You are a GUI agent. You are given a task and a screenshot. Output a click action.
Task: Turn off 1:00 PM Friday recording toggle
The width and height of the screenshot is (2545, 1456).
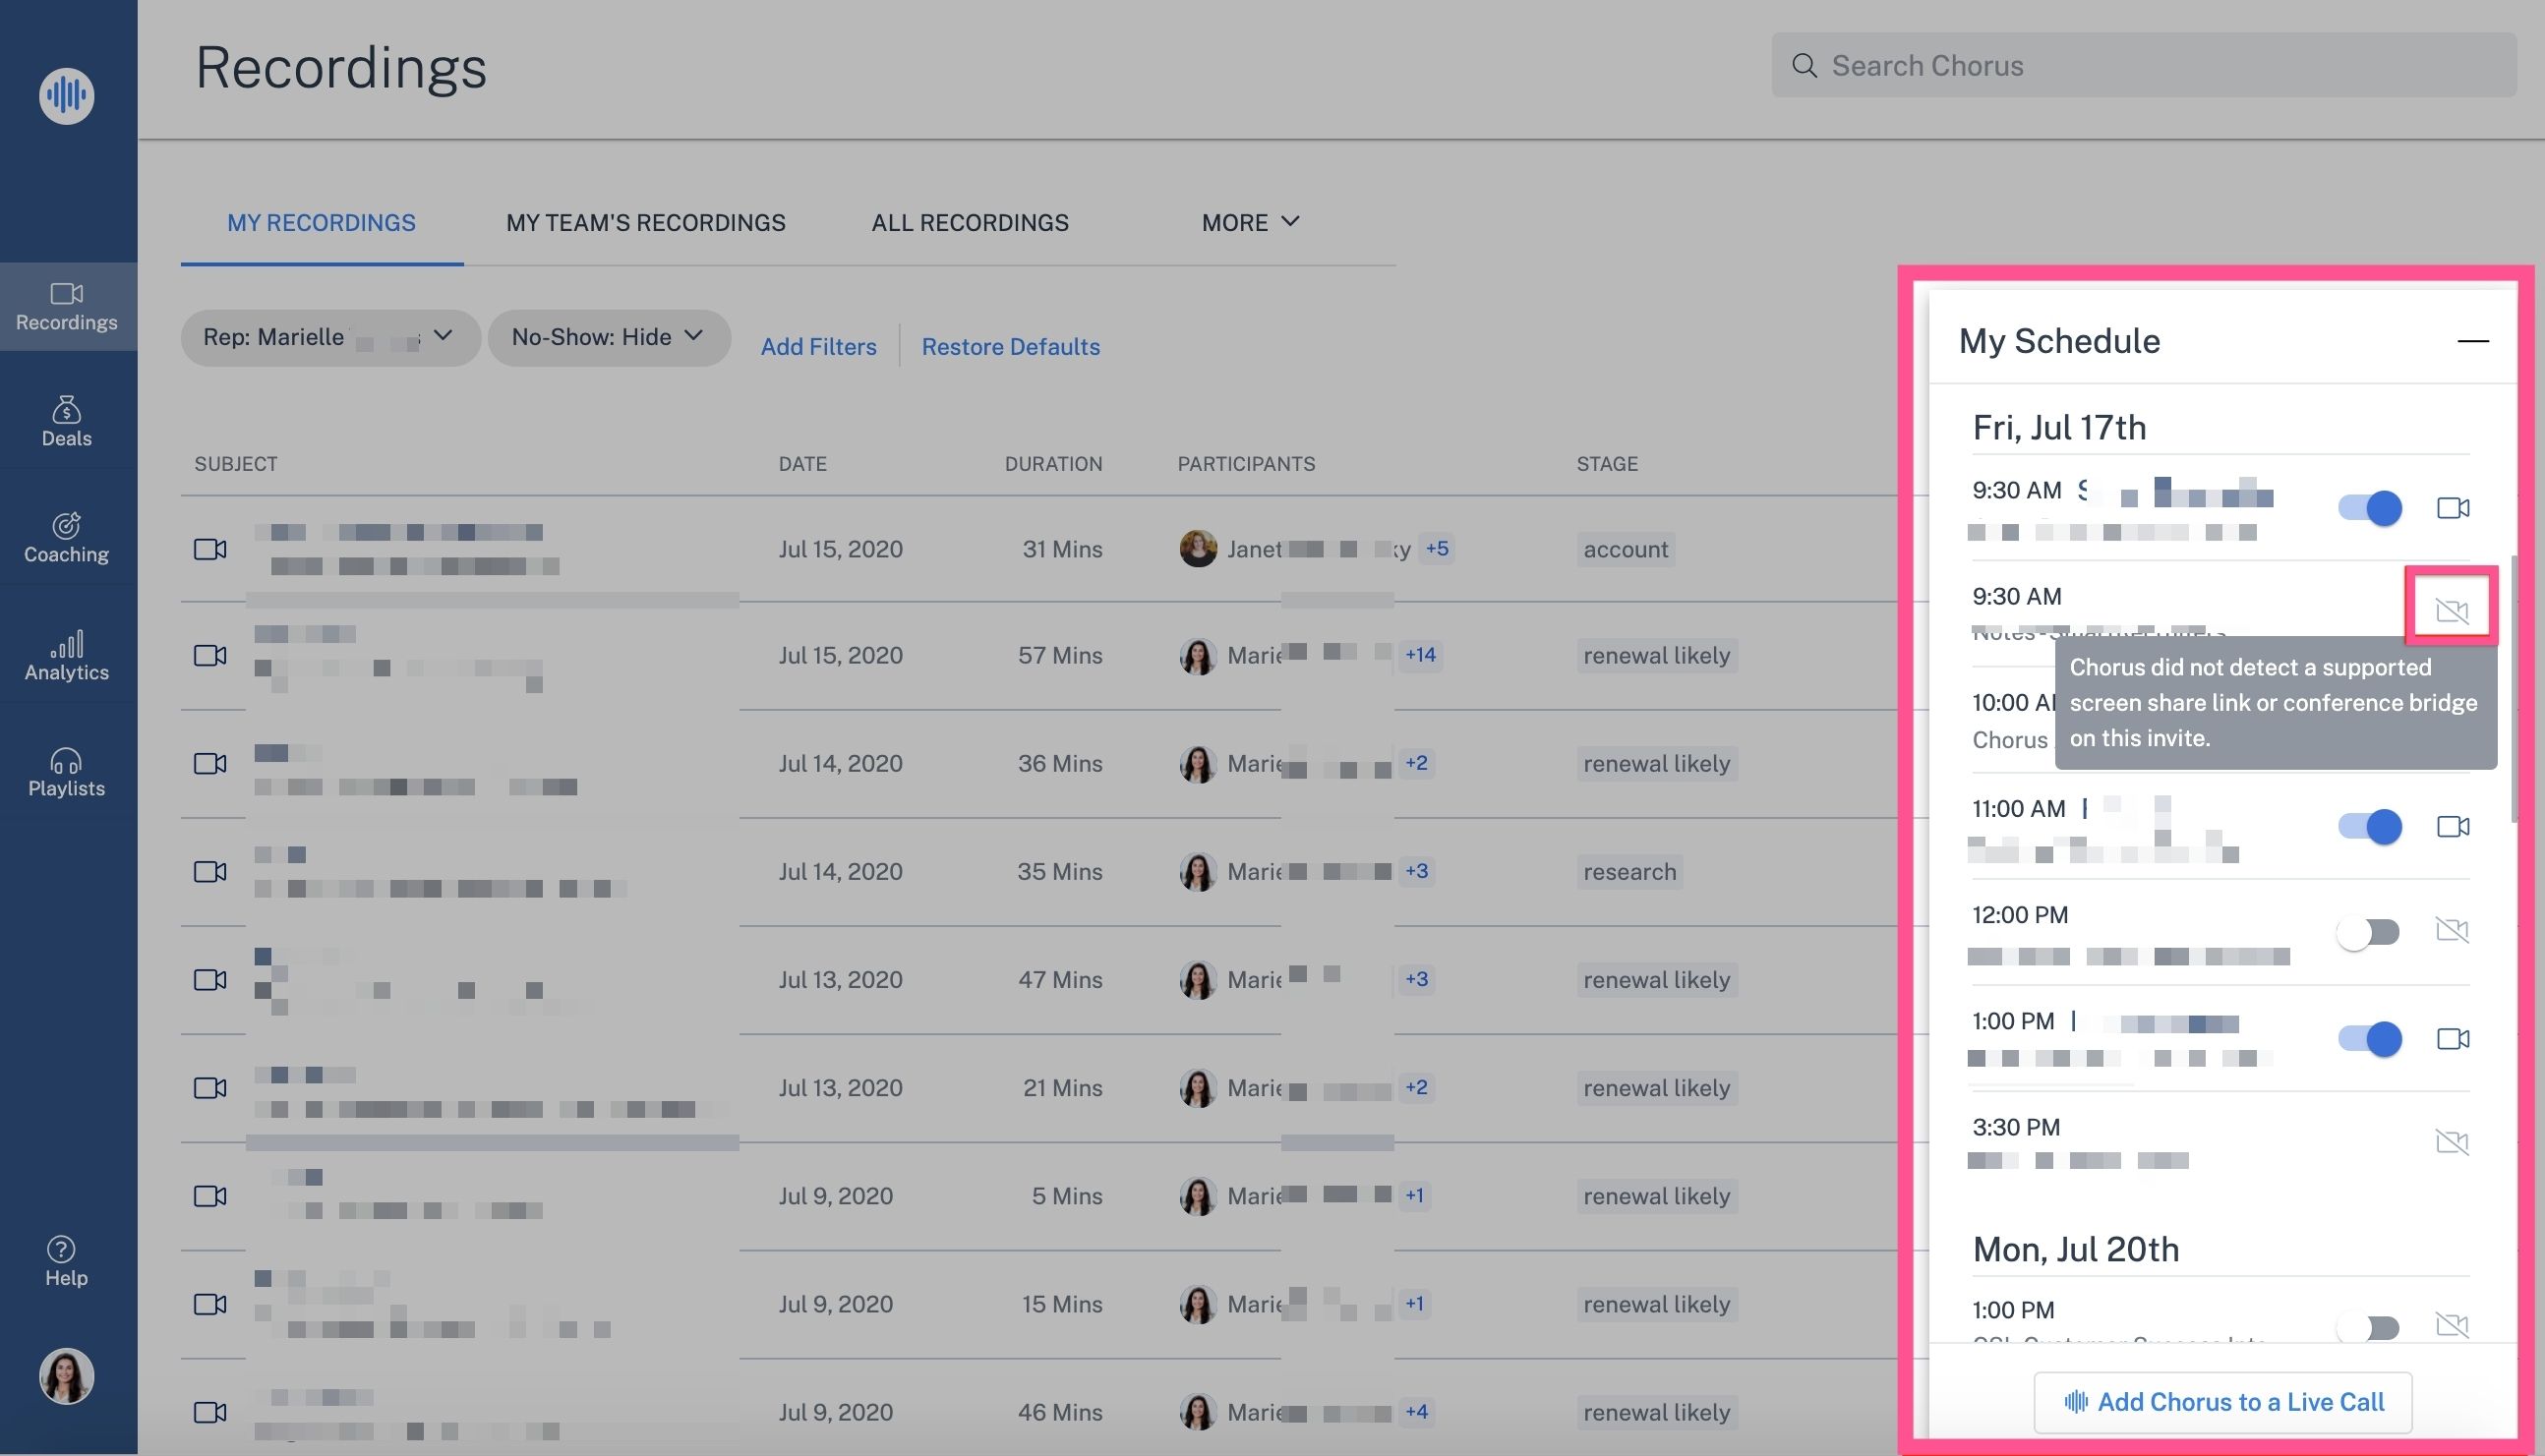[2369, 1038]
